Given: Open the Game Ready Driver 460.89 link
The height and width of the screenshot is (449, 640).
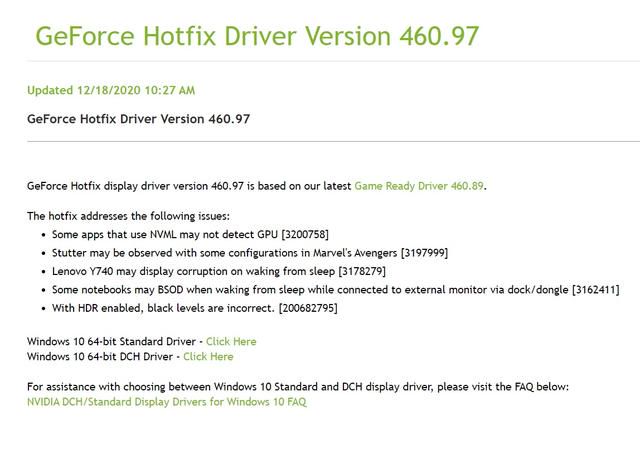Looking at the screenshot, I should pos(419,186).
